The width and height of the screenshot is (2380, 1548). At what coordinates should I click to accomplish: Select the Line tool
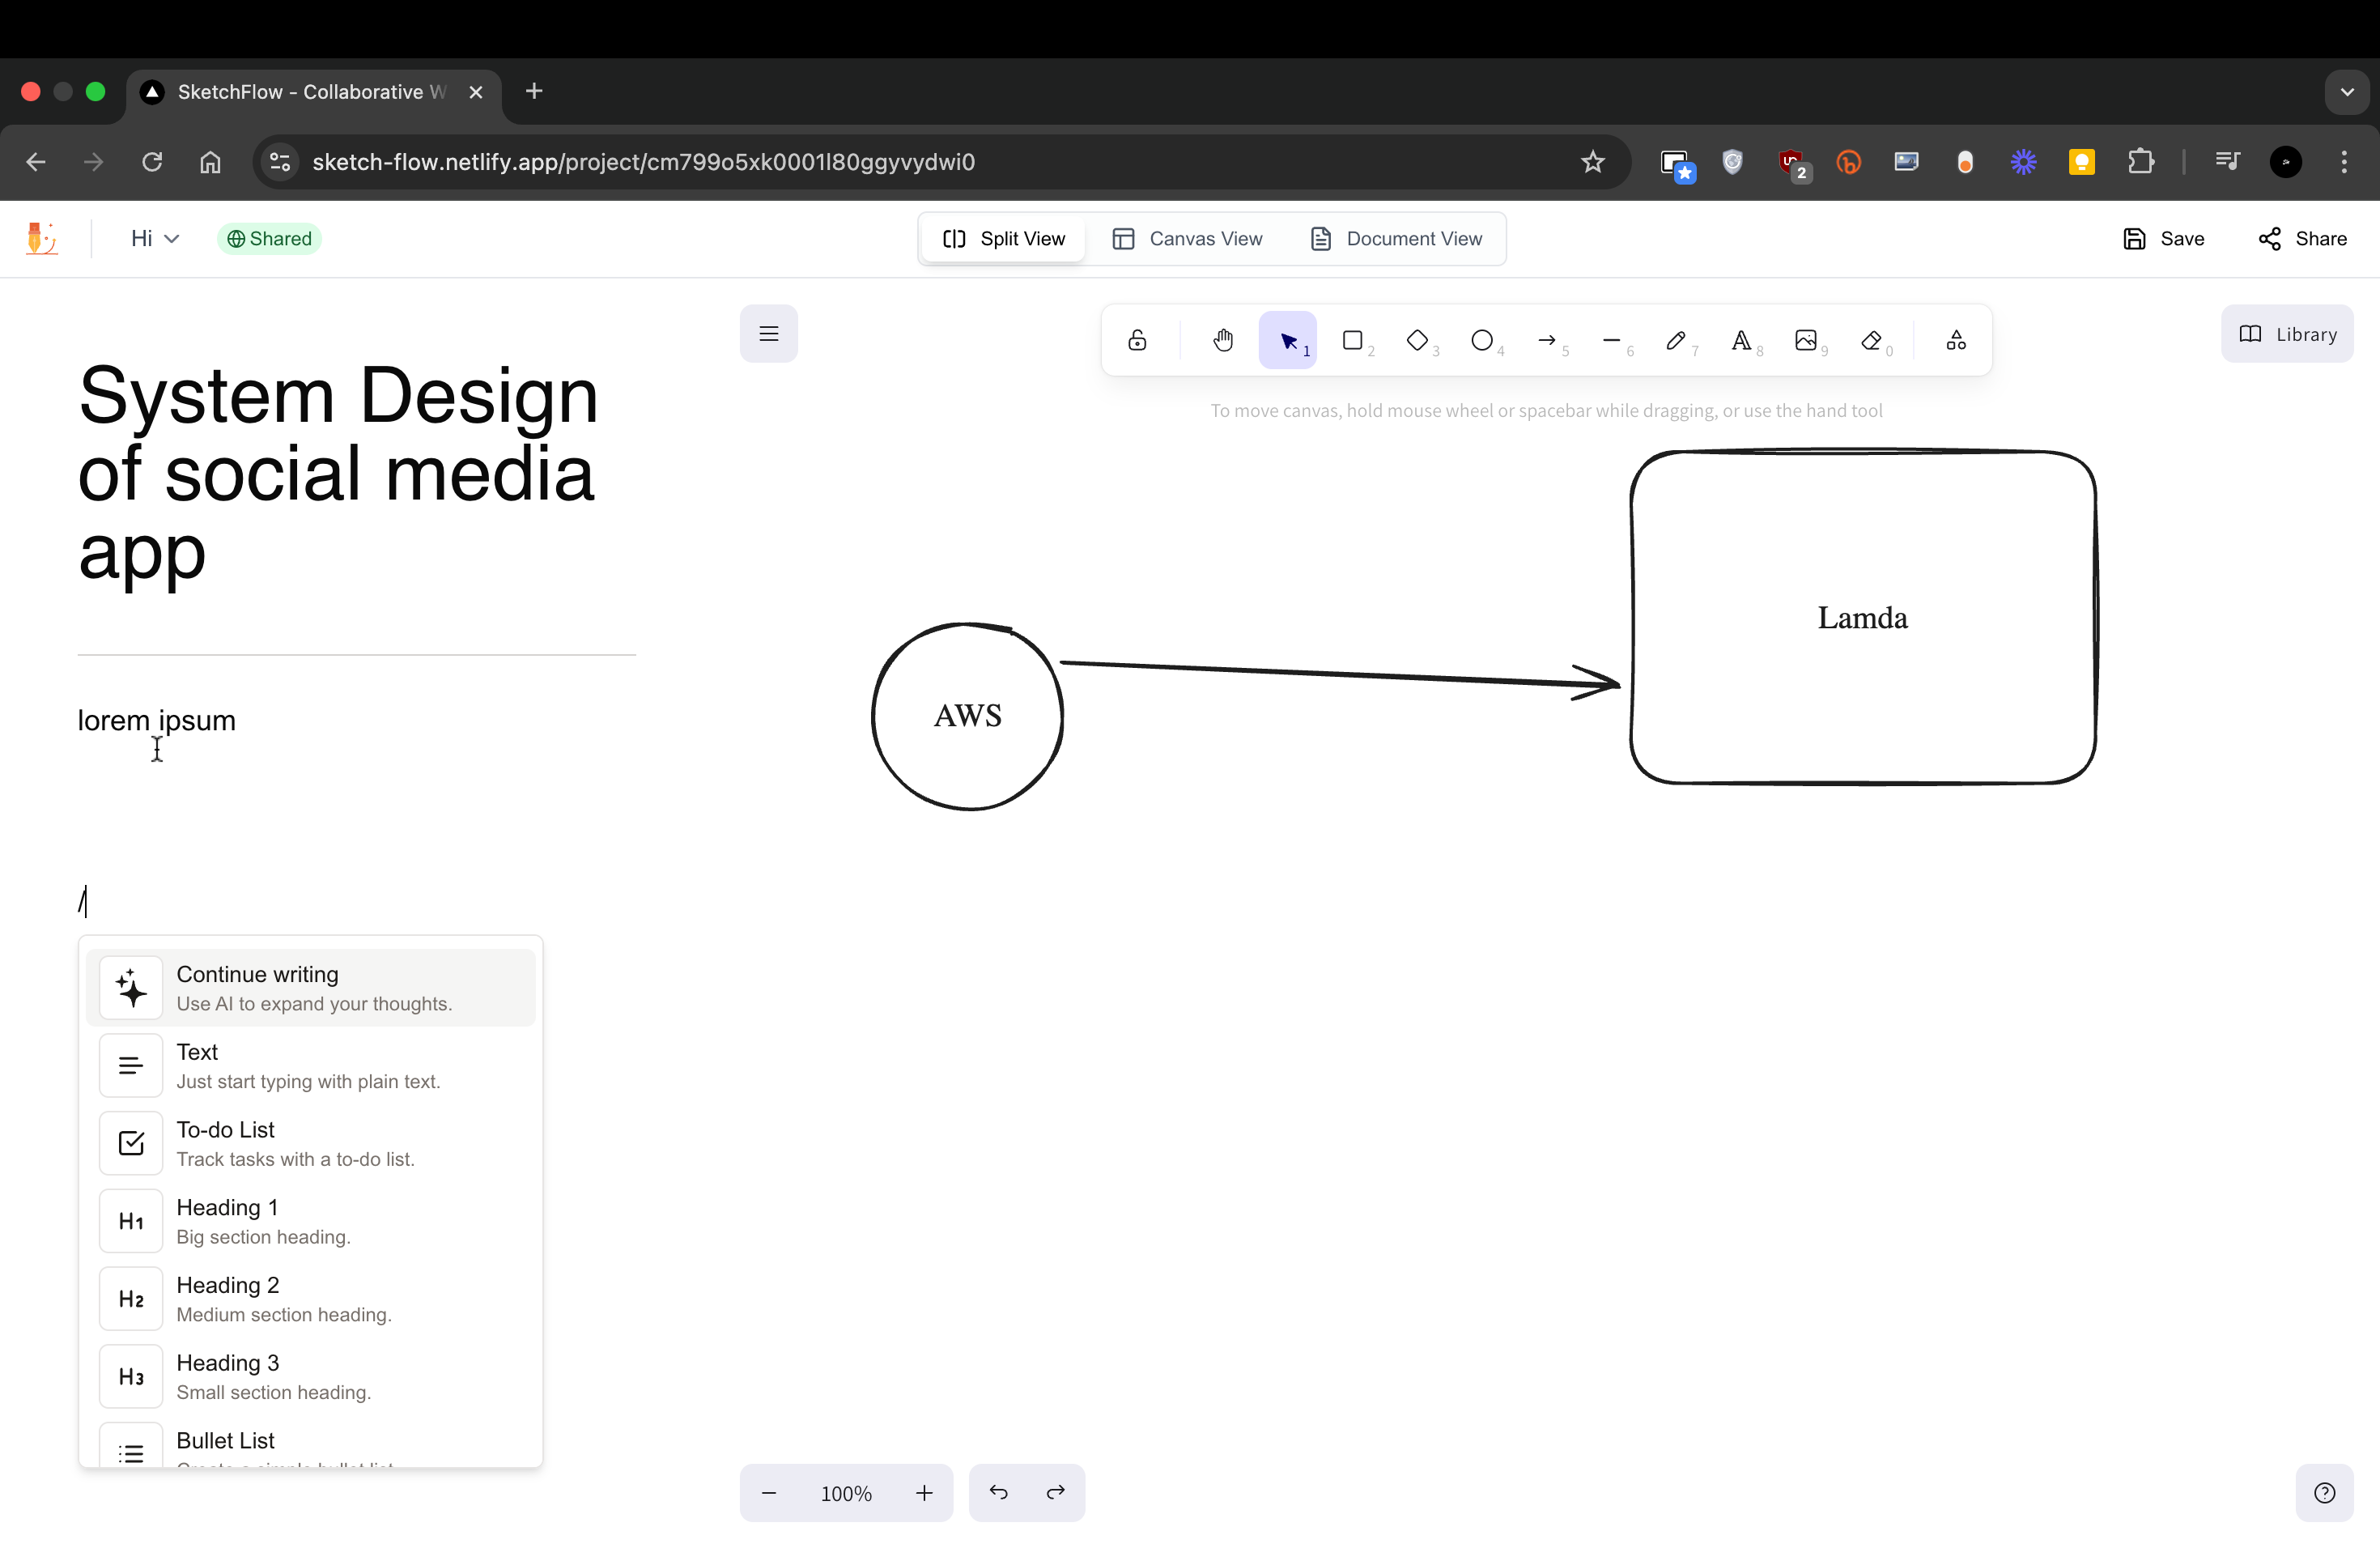pos(1612,340)
